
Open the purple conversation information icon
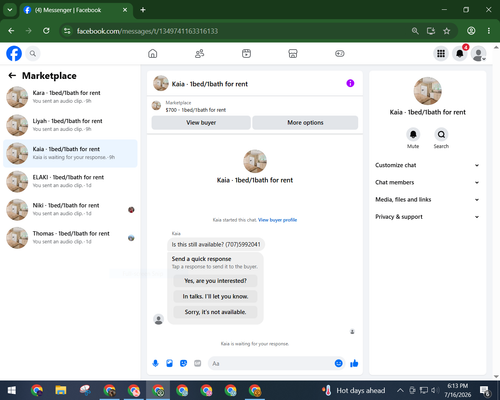coord(350,83)
